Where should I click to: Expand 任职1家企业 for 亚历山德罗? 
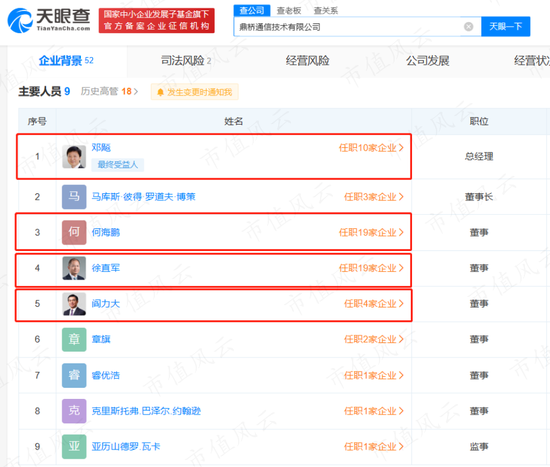pos(374,447)
